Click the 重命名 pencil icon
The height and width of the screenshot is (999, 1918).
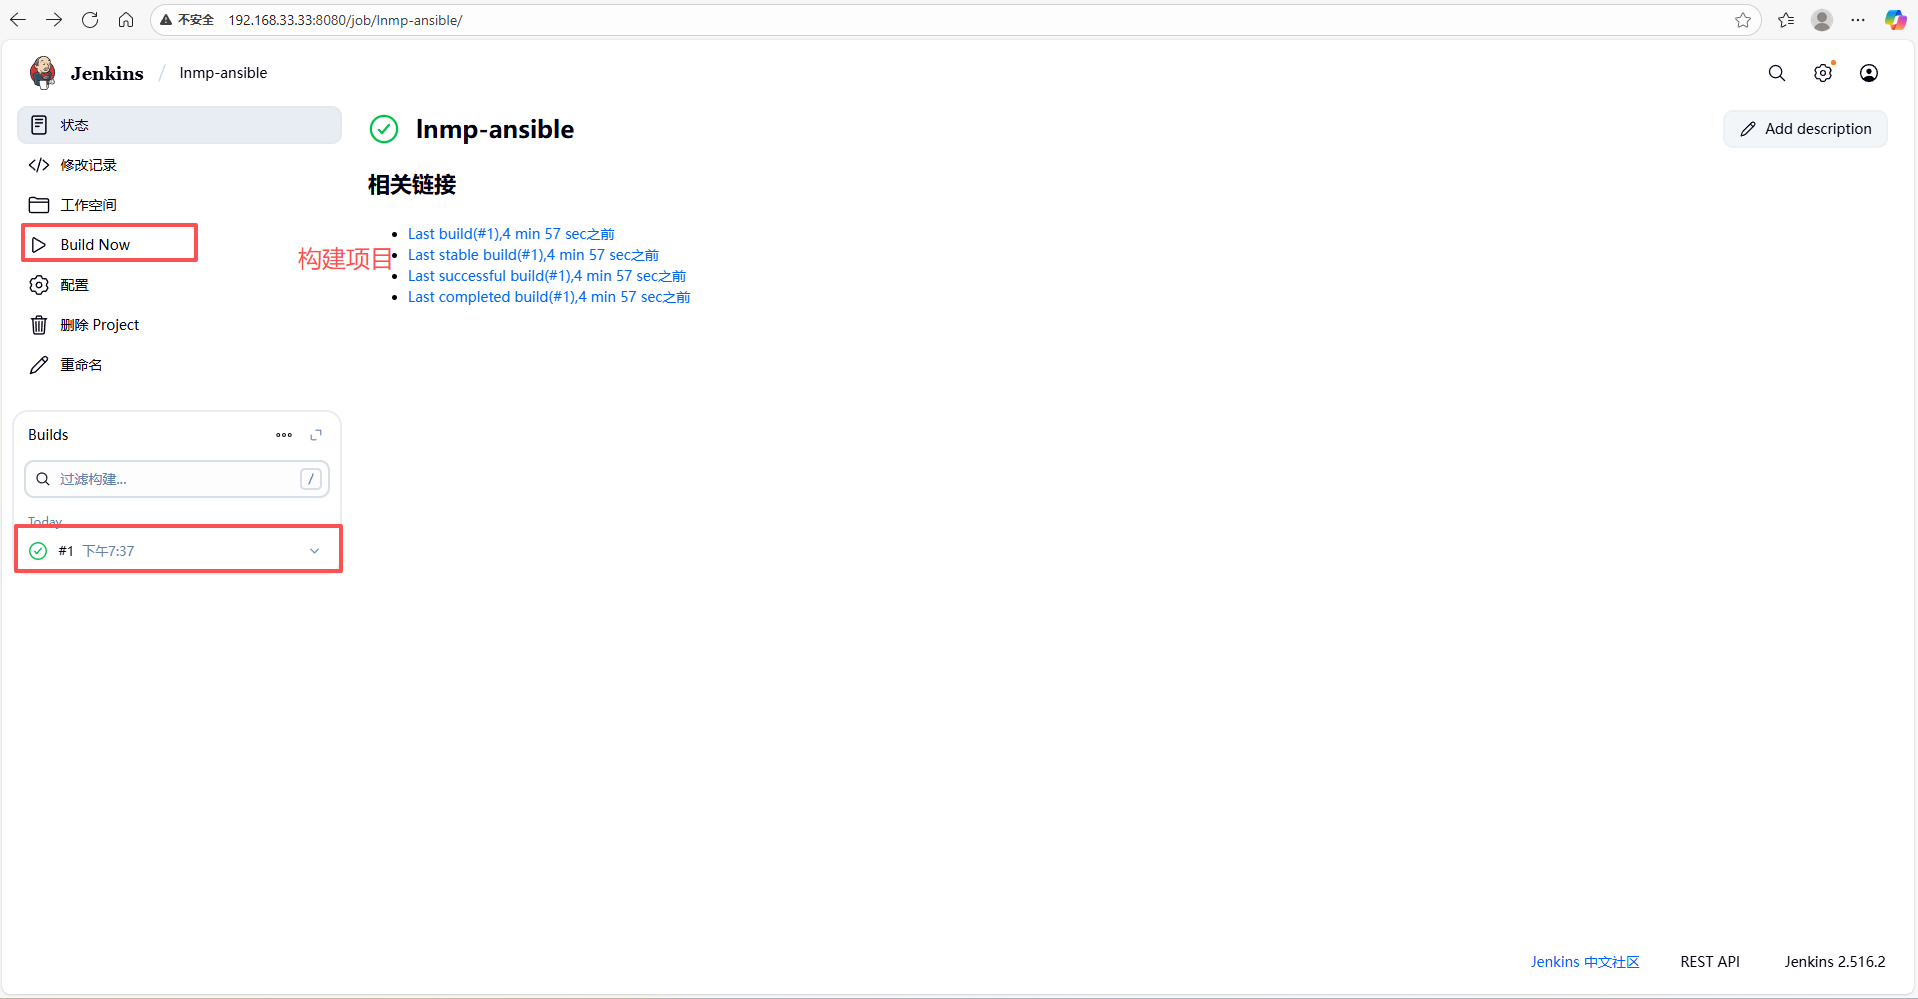[x=39, y=365]
